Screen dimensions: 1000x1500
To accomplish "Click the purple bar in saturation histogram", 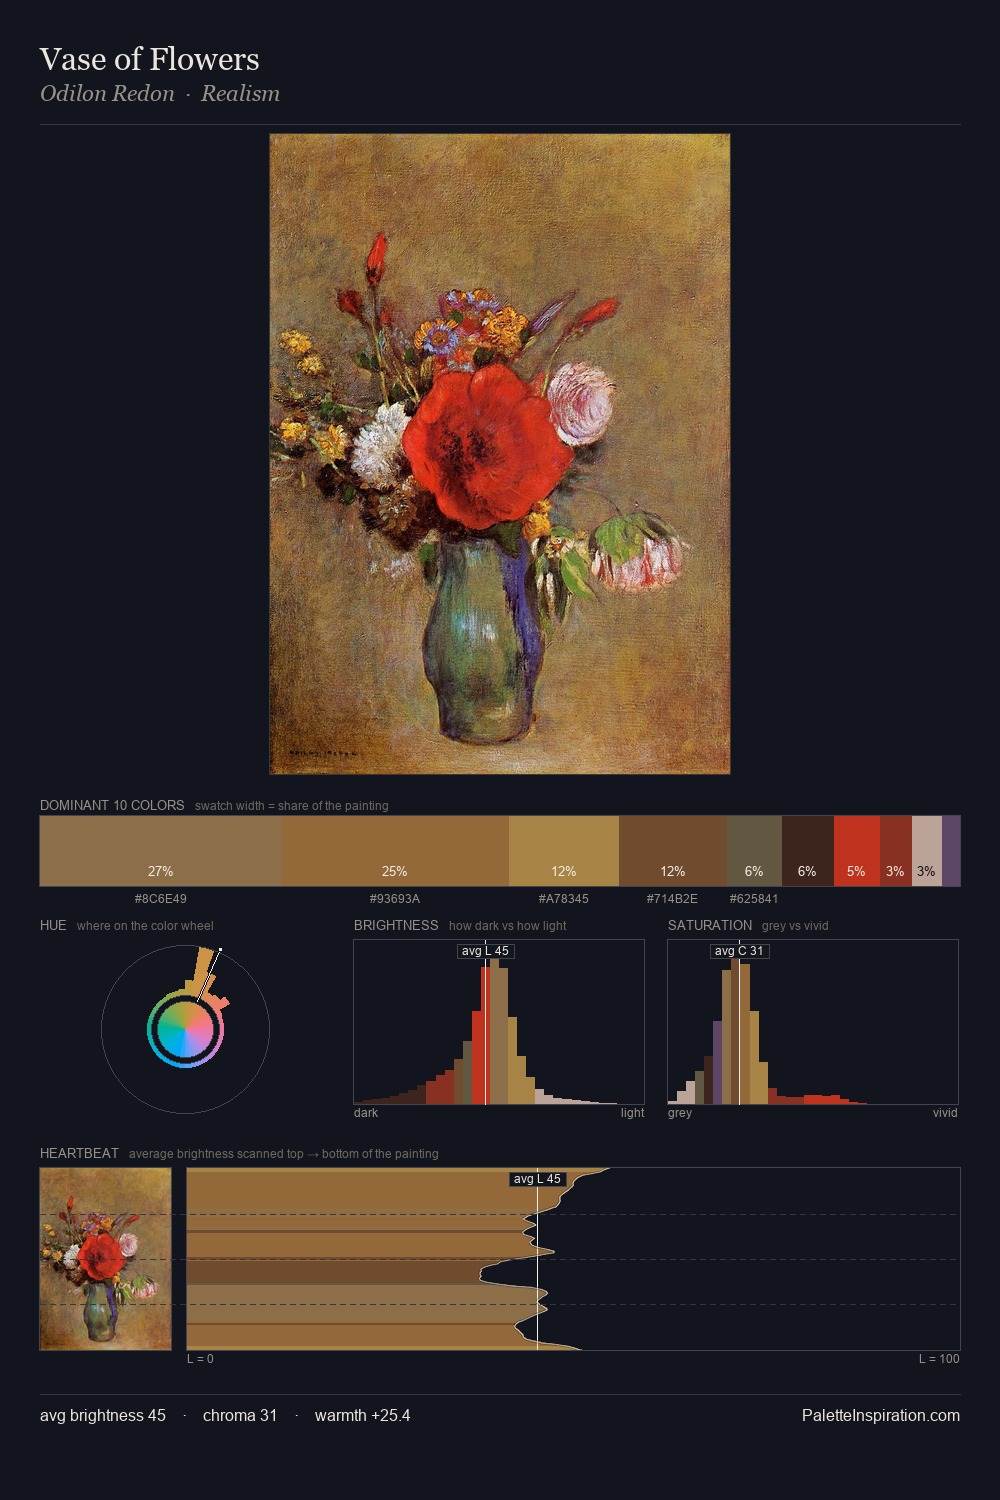I will click(x=717, y=1062).
